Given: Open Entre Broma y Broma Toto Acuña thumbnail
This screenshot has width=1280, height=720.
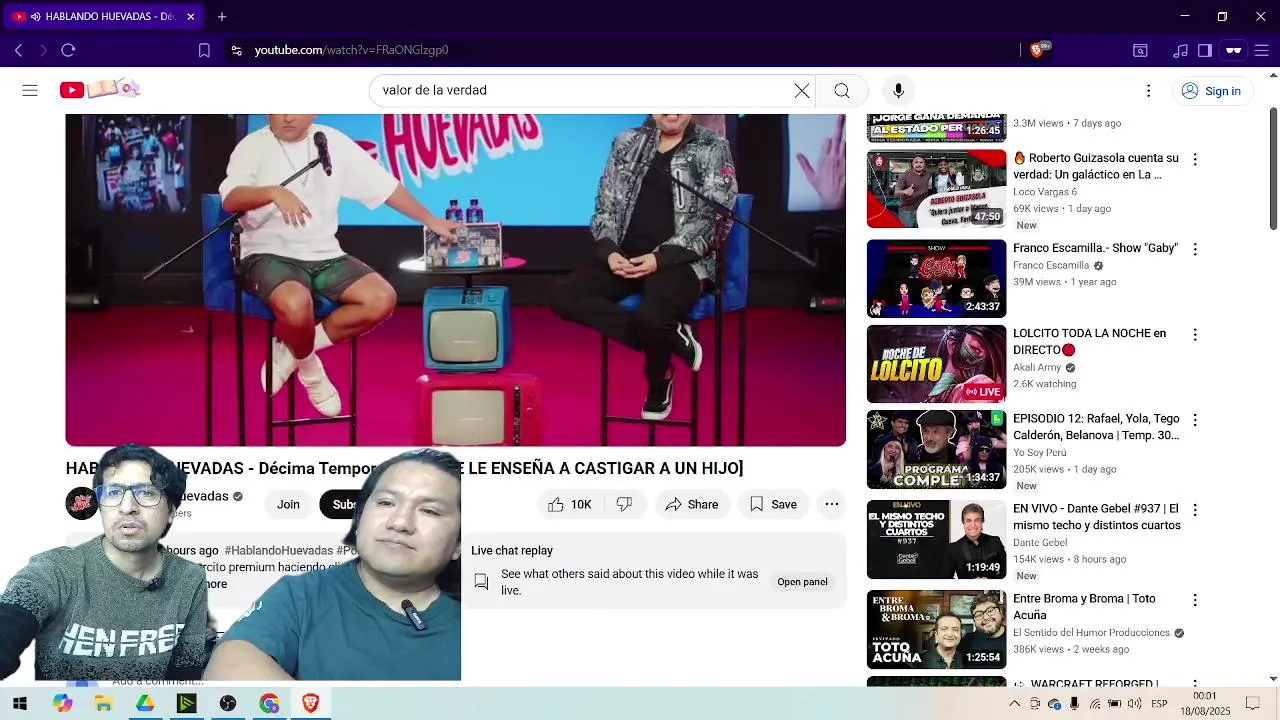Looking at the screenshot, I should pos(936,630).
